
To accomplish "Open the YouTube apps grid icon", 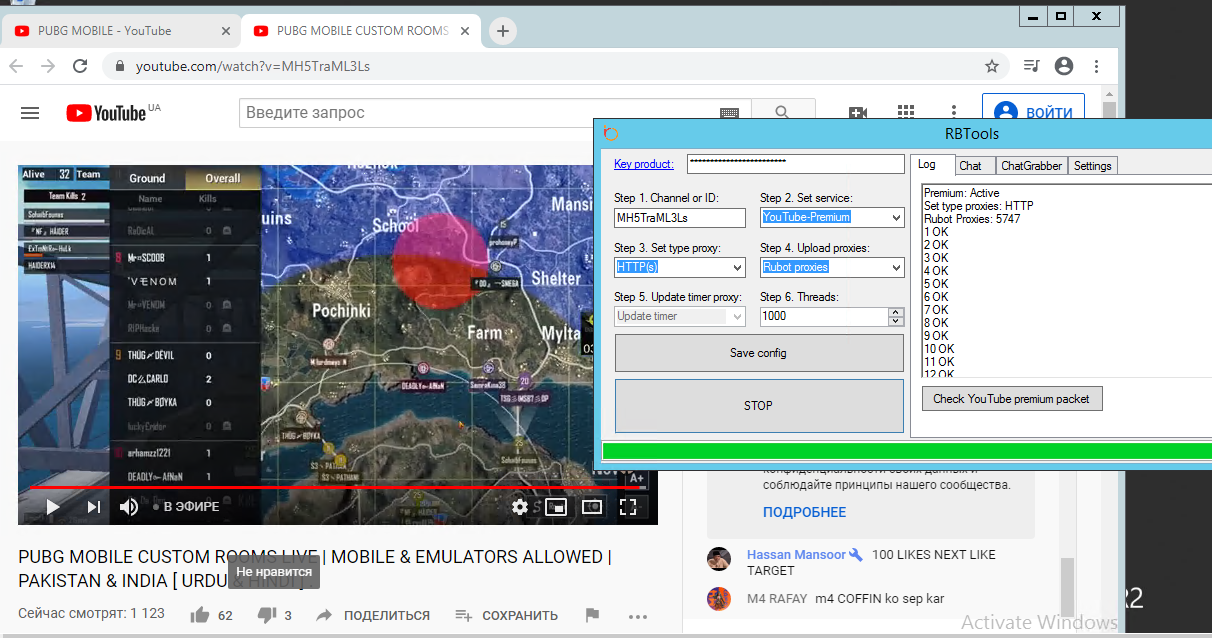I will point(906,113).
